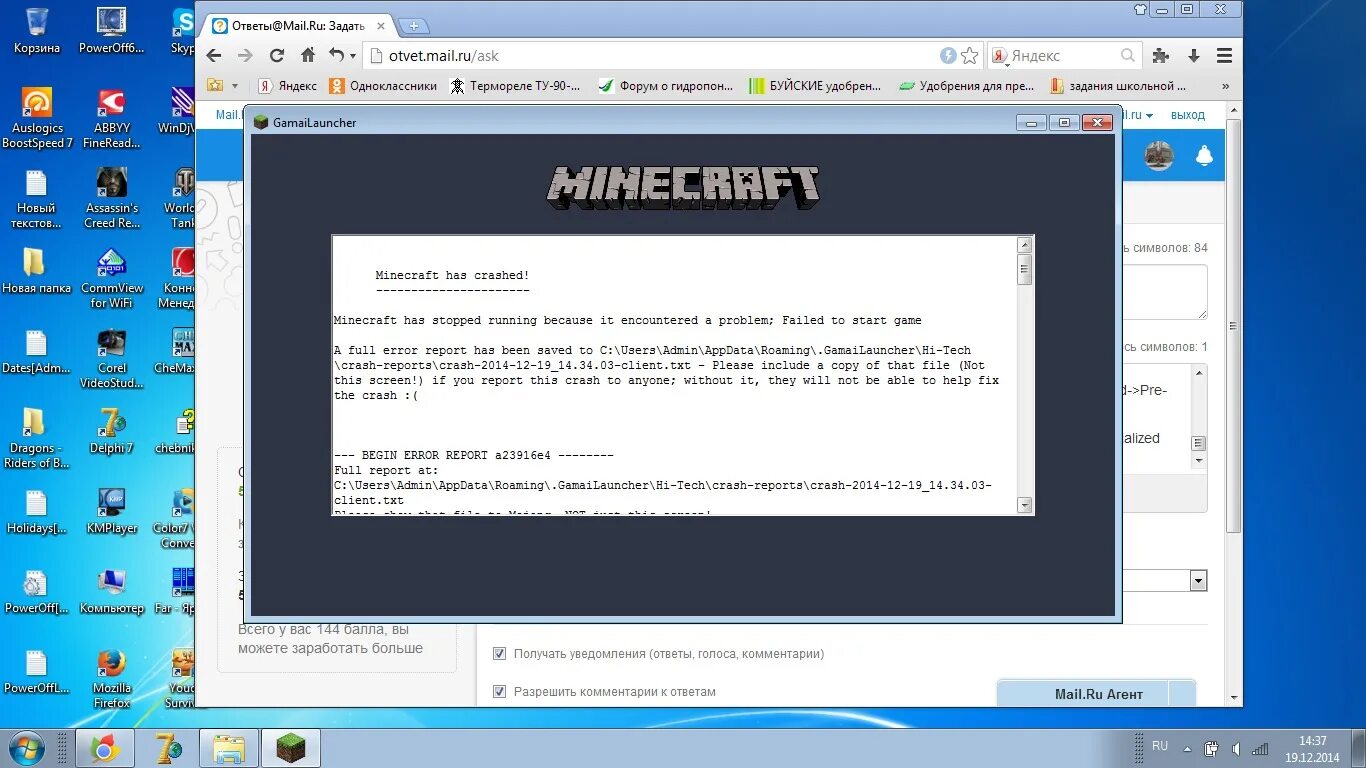Switch to Chrome in the taskbar

pos(105,748)
